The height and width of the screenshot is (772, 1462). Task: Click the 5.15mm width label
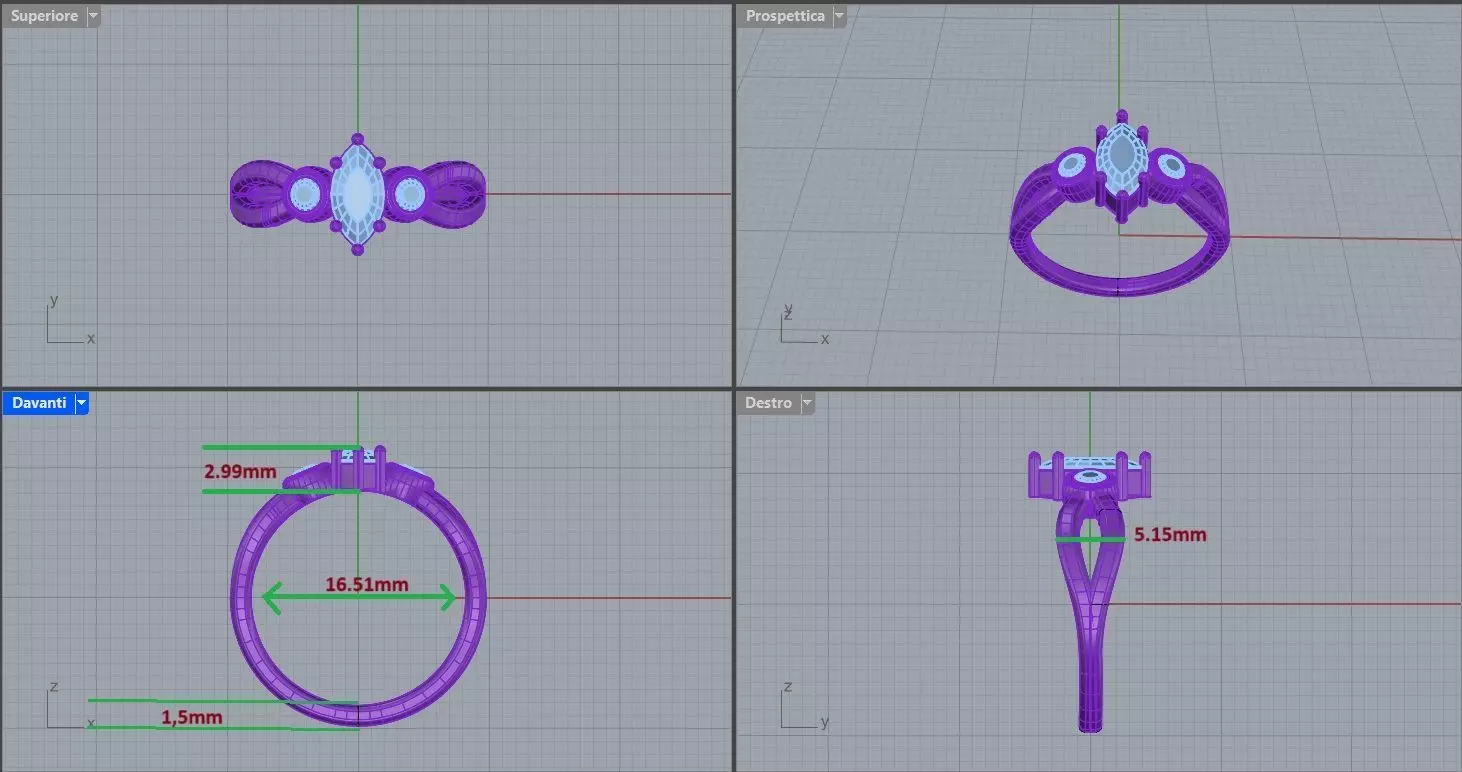[x=1170, y=535]
